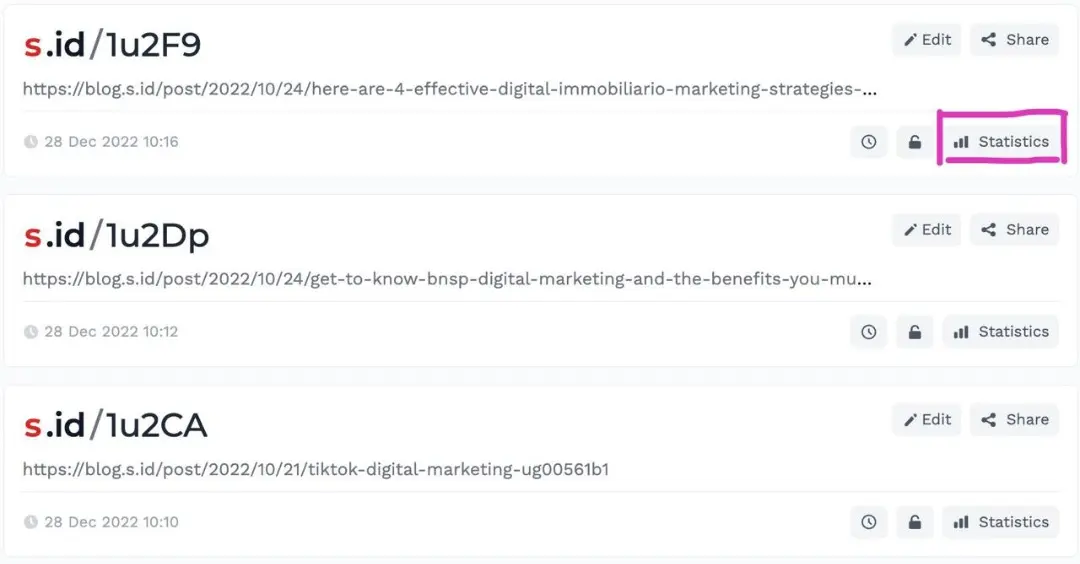The width and height of the screenshot is (1080, 564).
Task: Open Statistics for s.id/1u2CA
Action: (x=1001, y=522)
